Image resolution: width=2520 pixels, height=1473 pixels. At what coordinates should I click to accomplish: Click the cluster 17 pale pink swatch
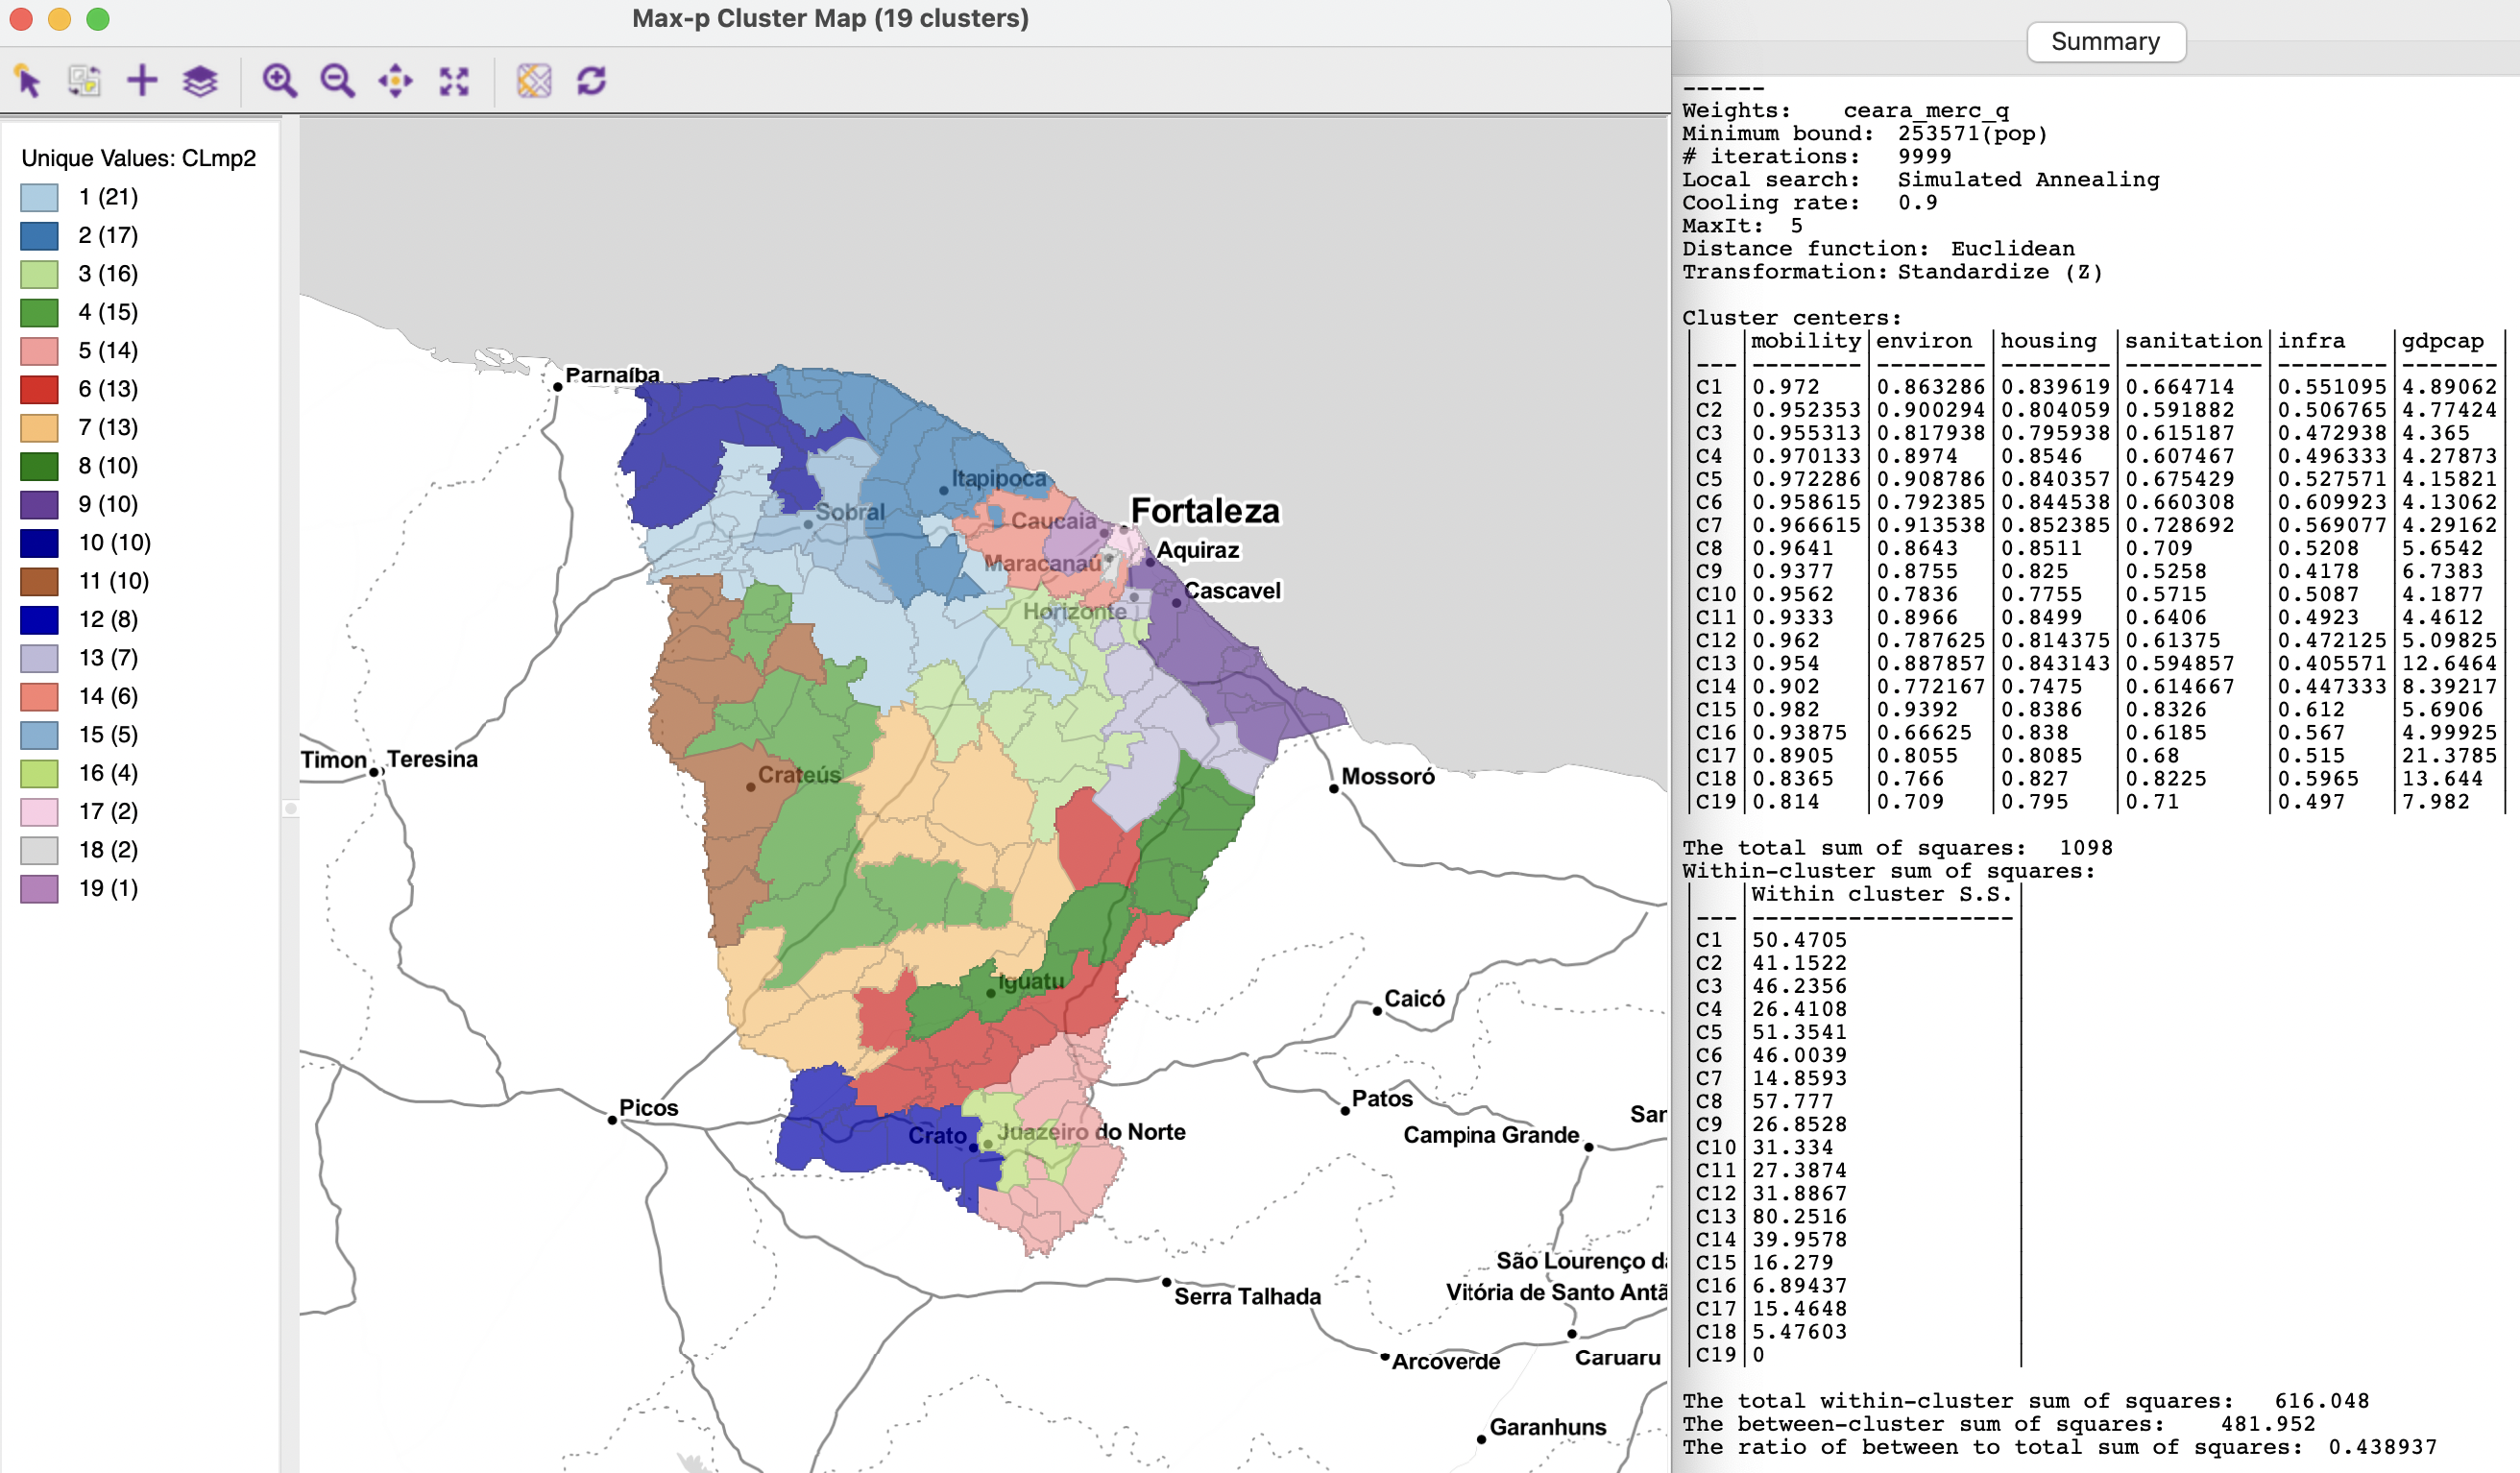click(39, 812)
